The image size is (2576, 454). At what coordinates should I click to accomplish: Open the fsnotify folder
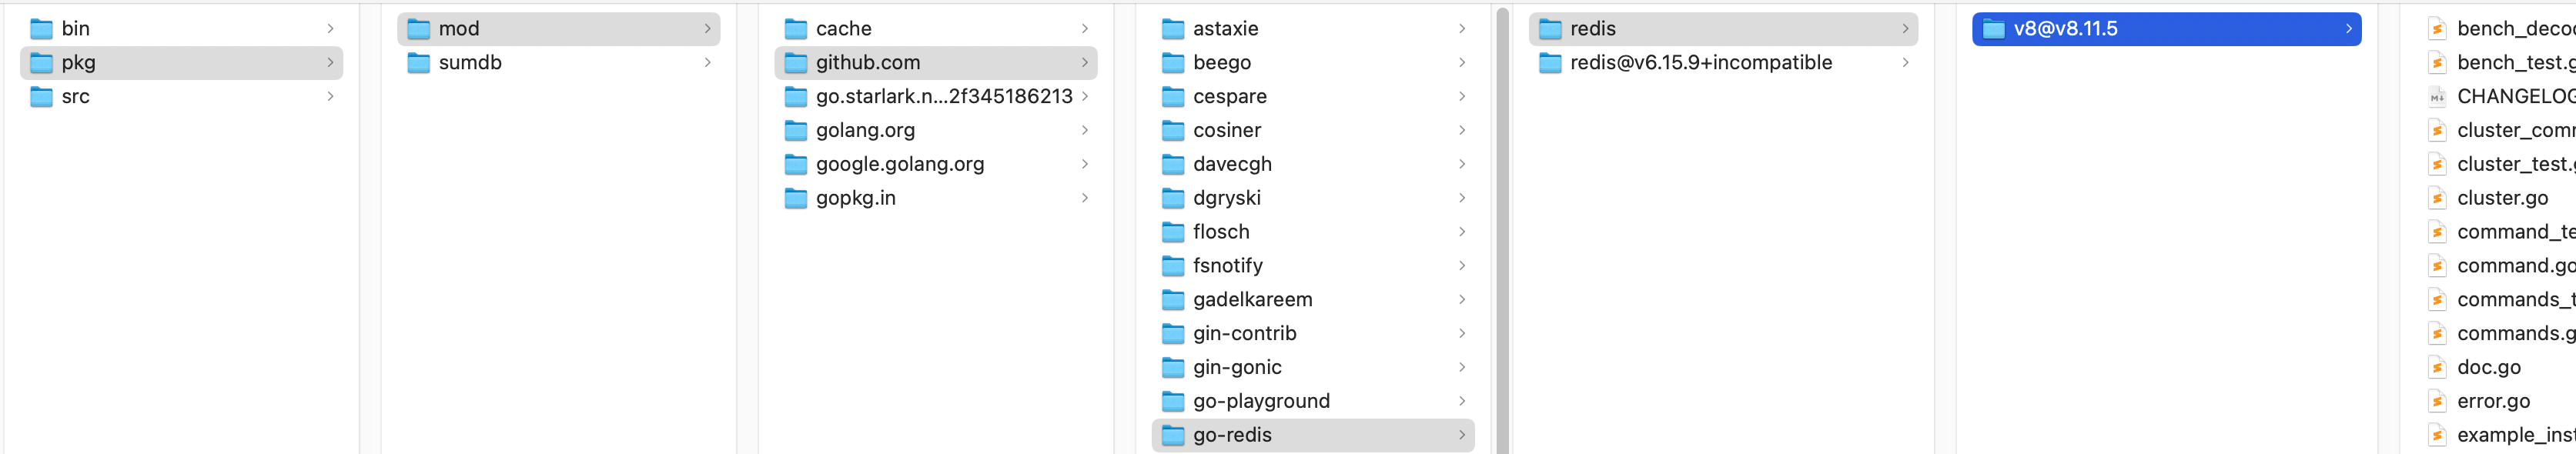coord(1227,265)
